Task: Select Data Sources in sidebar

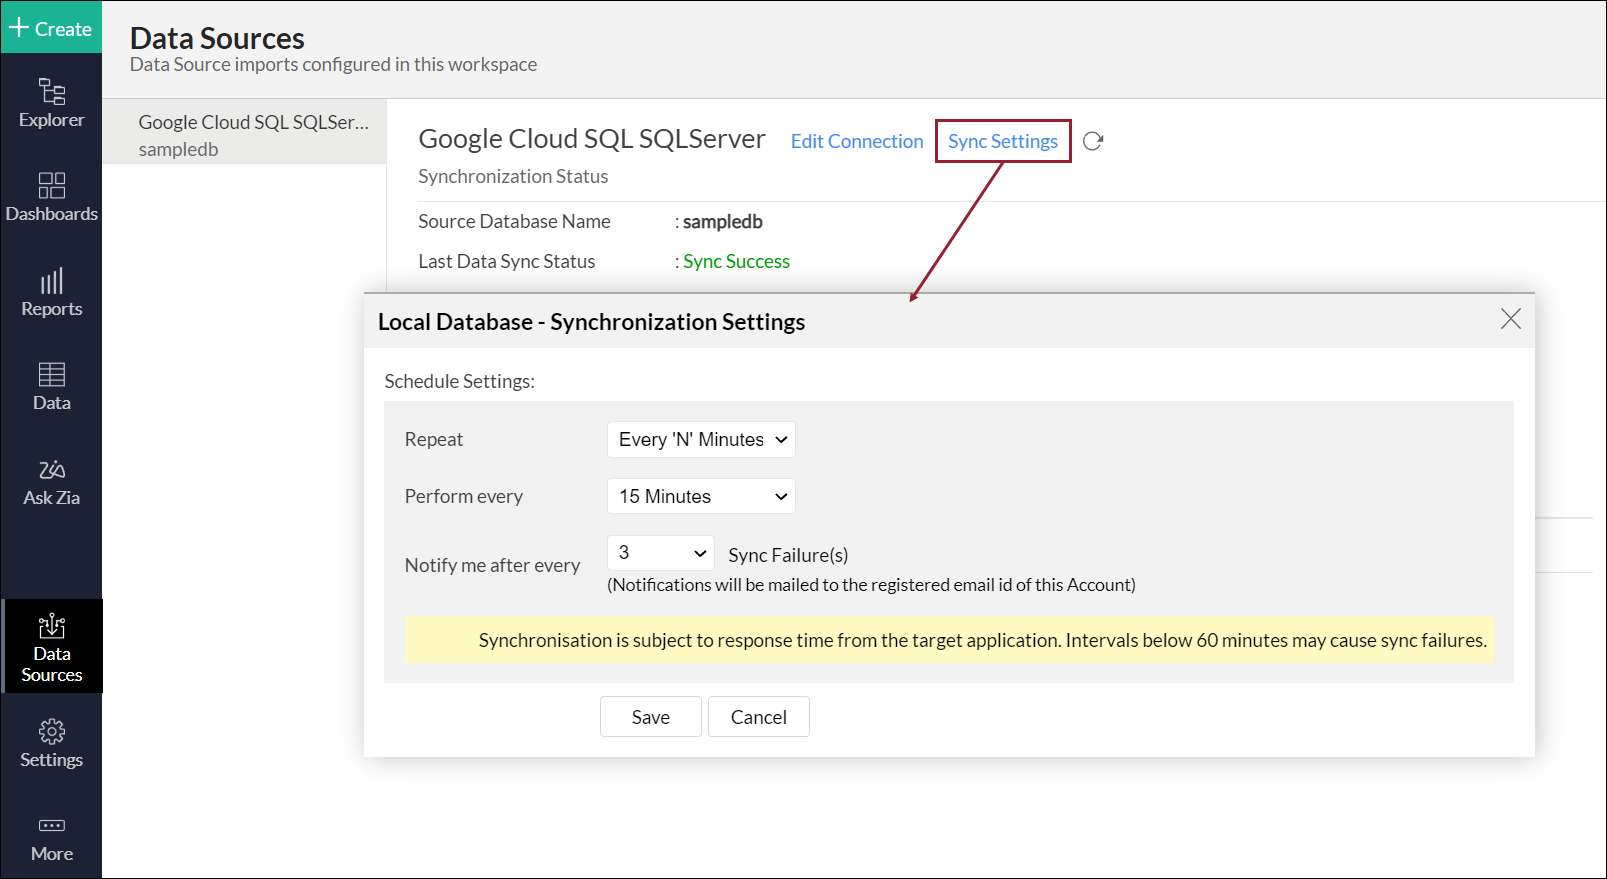Action: 52,647
